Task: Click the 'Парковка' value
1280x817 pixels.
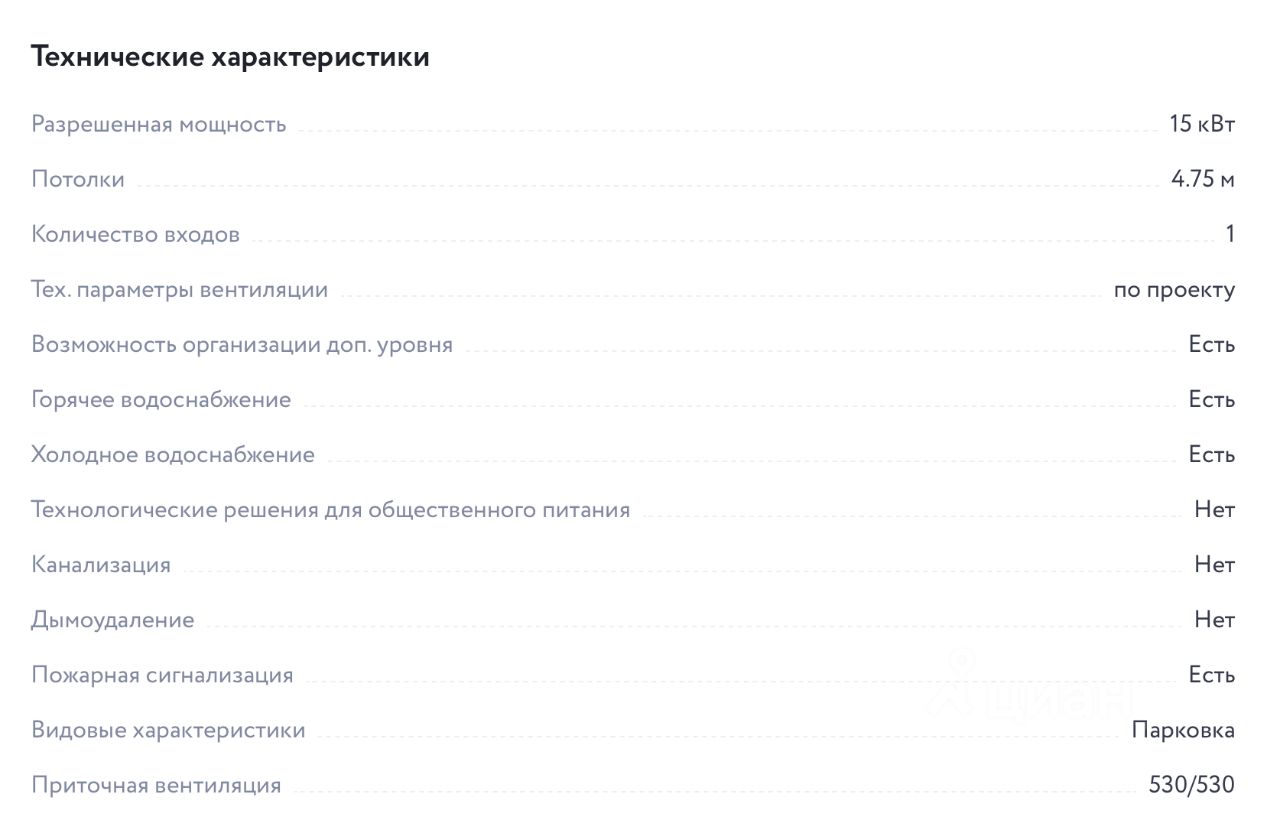Action: pyautogui.click(x=1184, y=730)
